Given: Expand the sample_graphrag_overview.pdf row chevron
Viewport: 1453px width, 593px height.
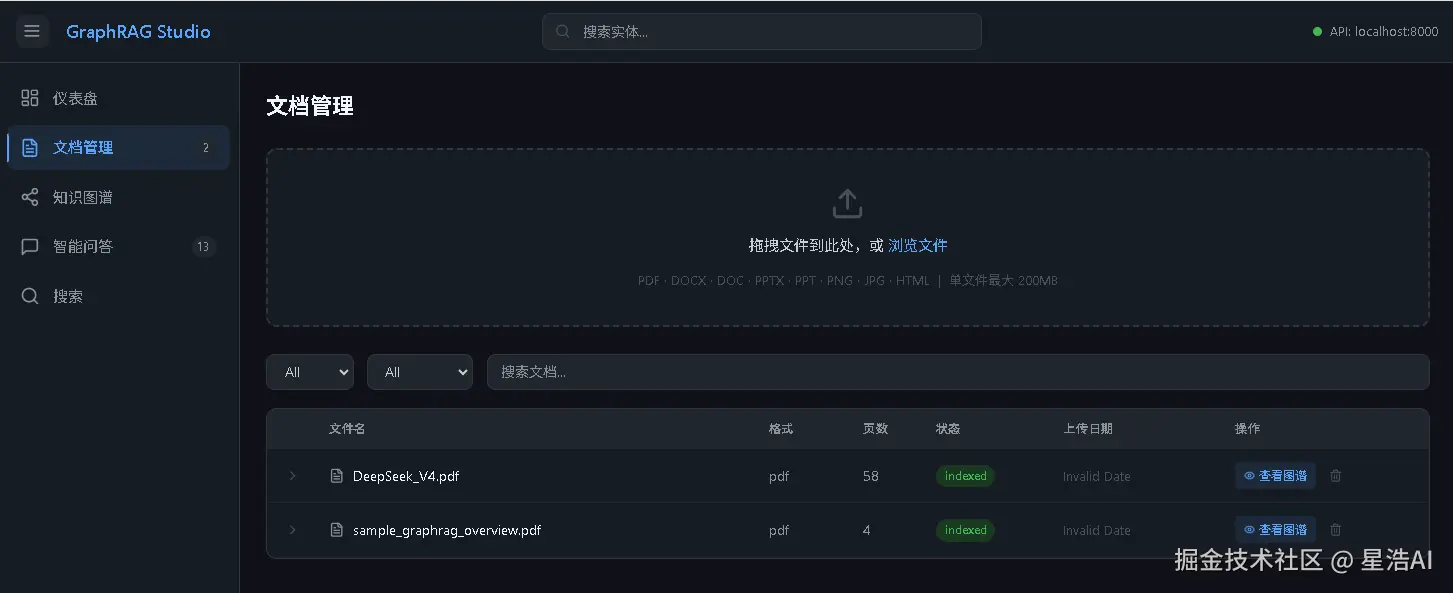Looking at the screenshot, I should 292,530.
